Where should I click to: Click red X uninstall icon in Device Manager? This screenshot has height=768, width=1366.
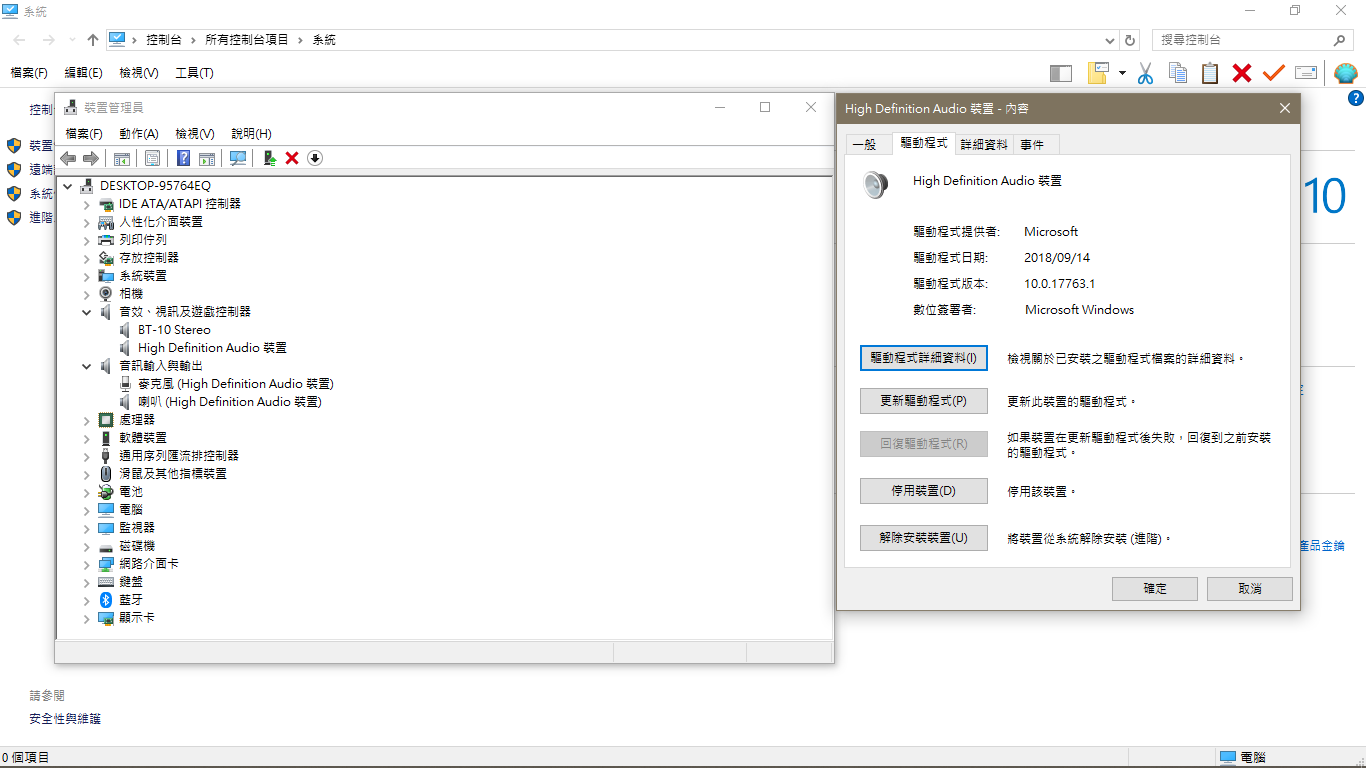point(292,158)
